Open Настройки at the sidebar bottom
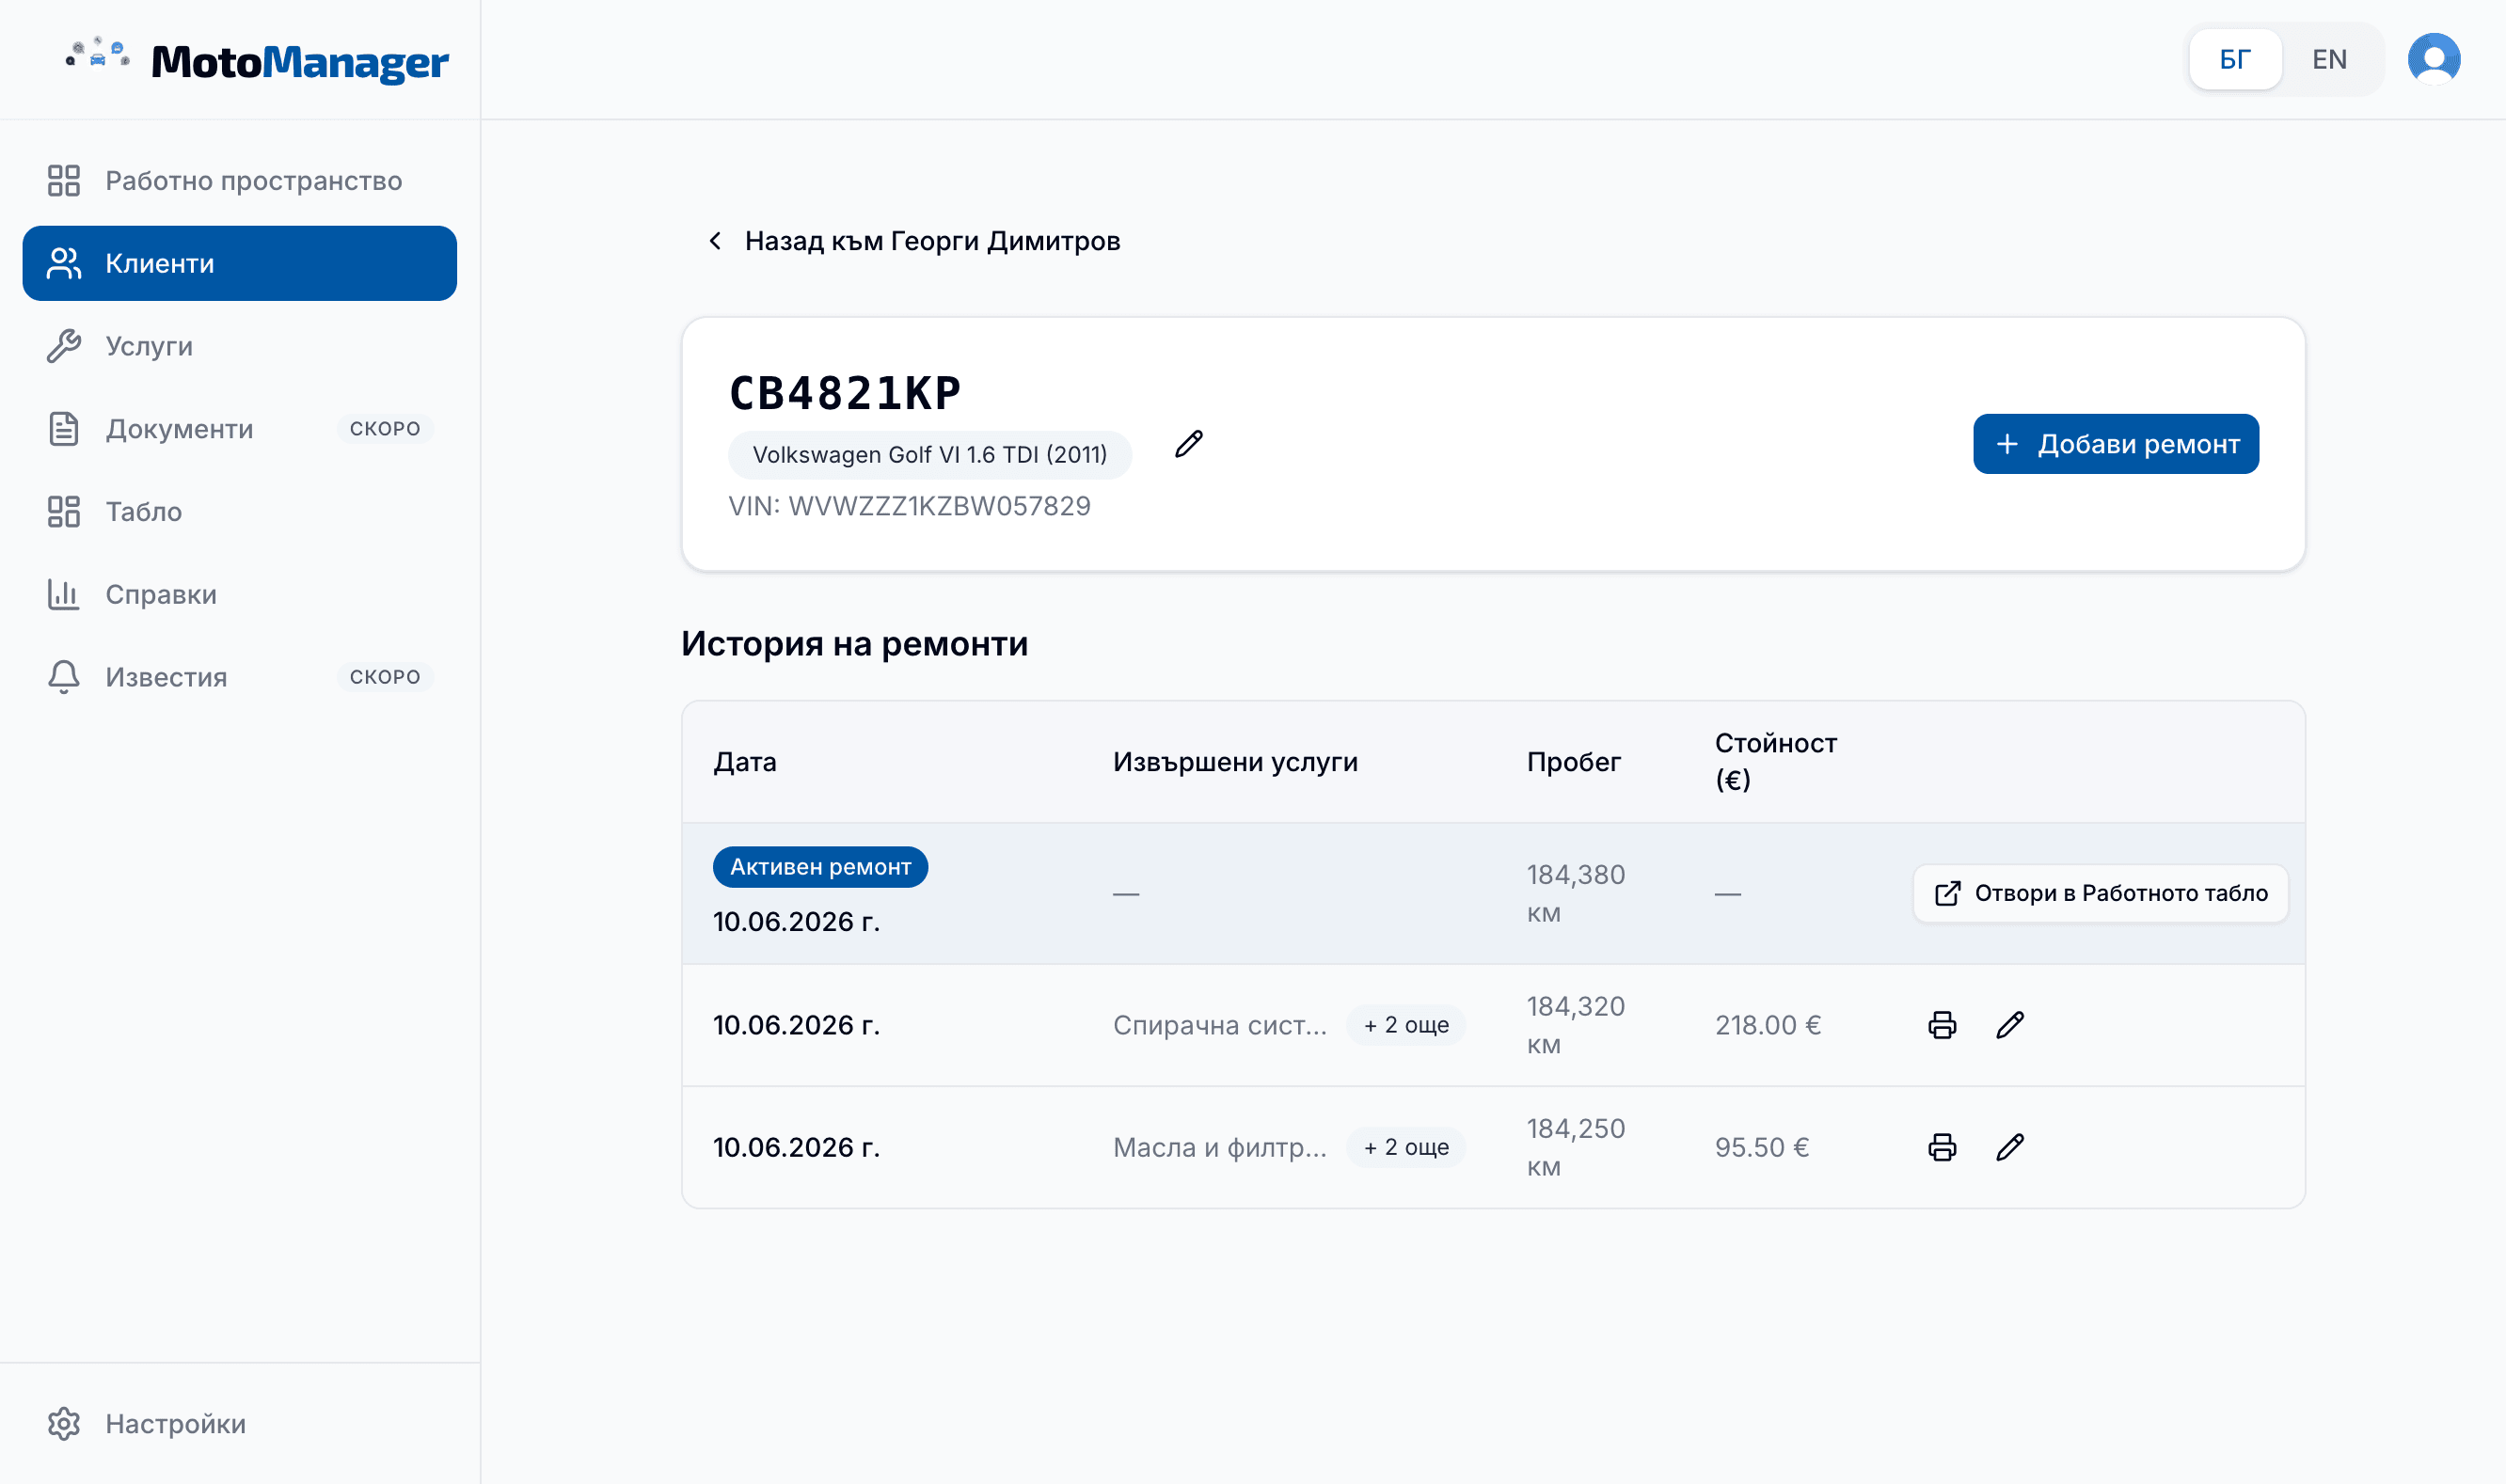 coord(240,1424)
